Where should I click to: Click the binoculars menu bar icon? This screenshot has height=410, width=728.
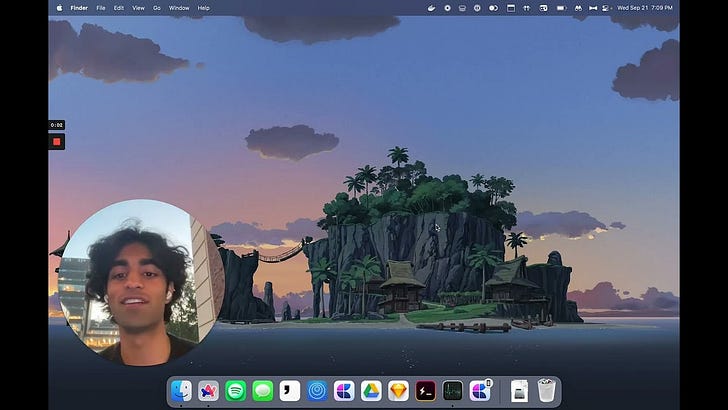(578, 8)
